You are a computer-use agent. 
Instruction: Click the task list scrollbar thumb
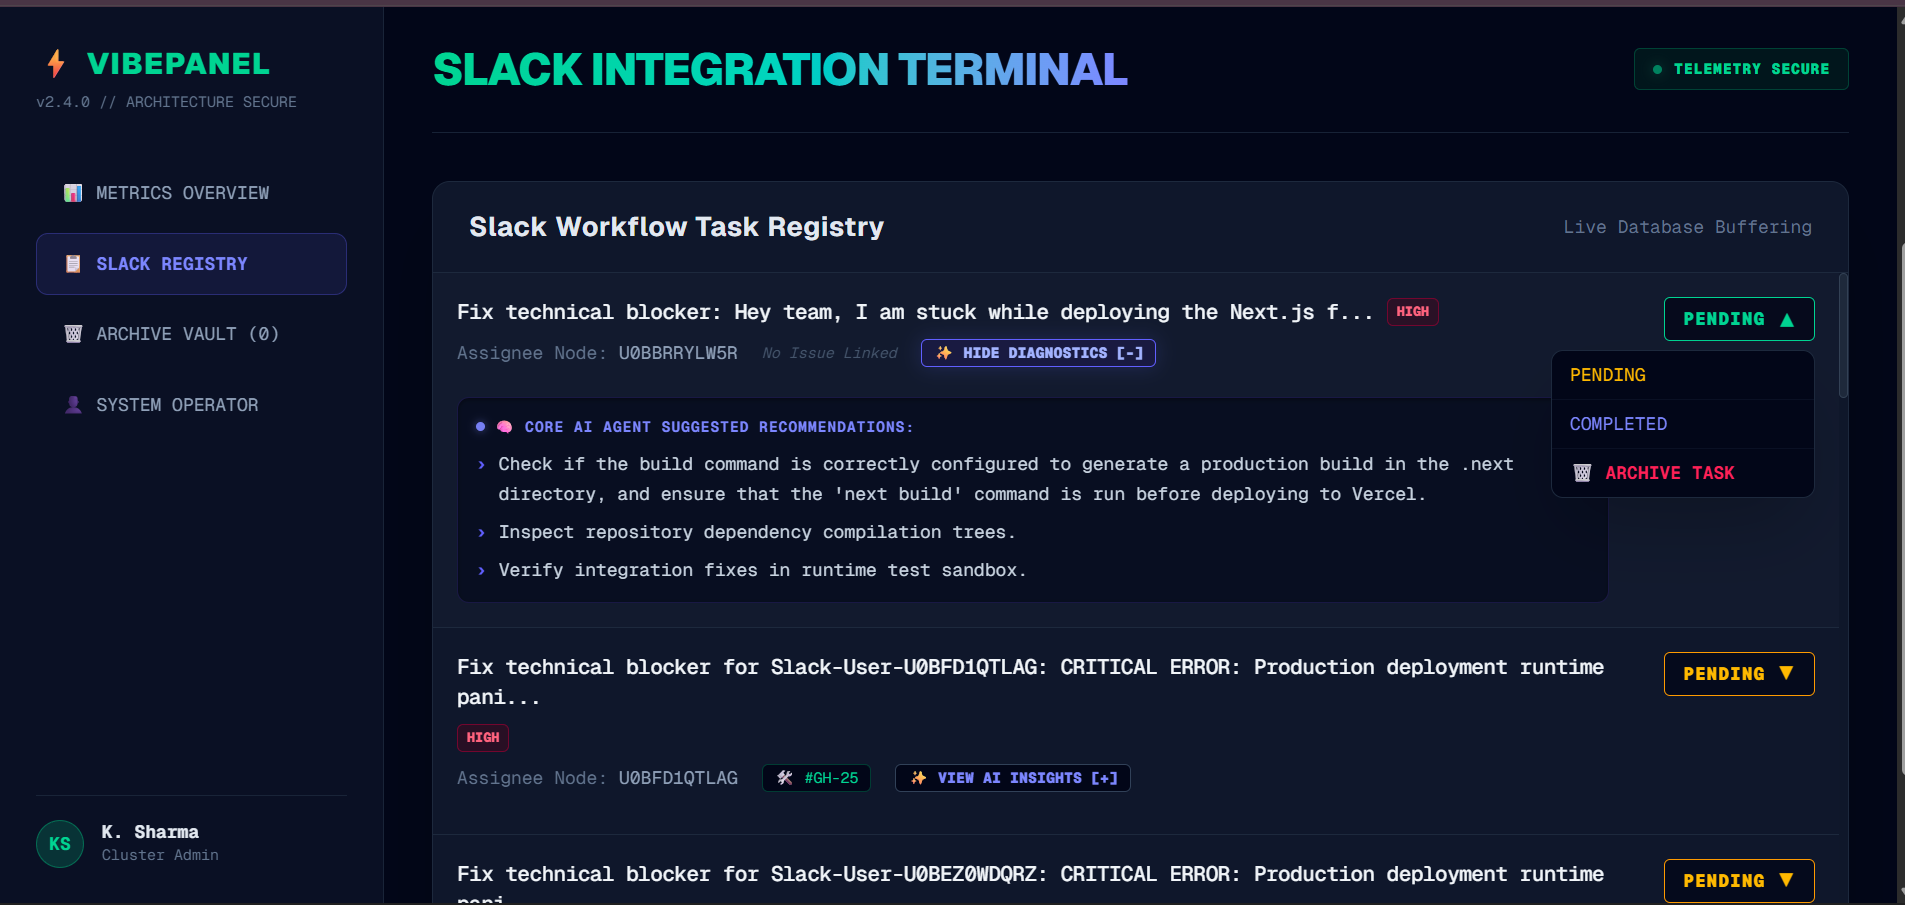(1843, 336)
